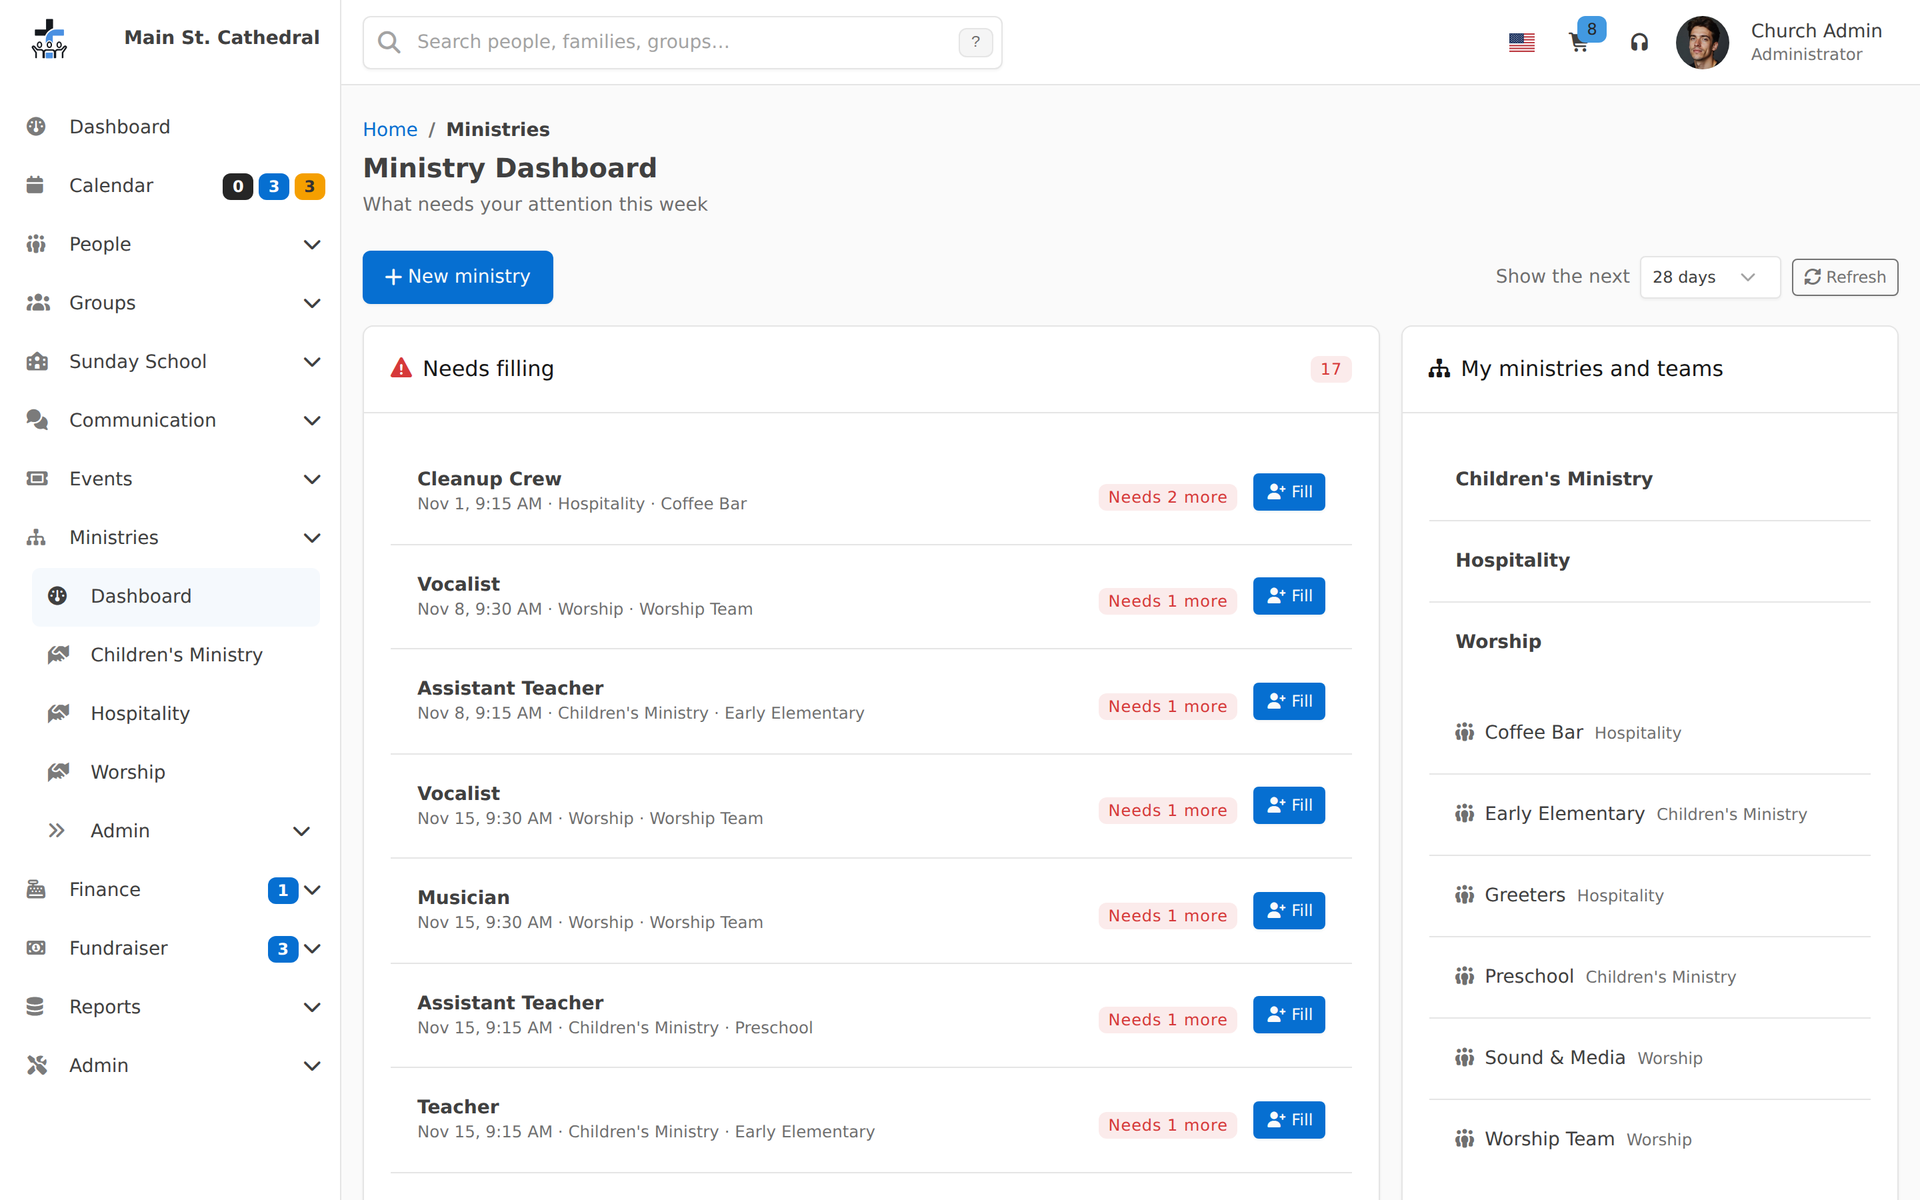
Task: Open Hospitality in sidebar submenu
Action: pyautogui.click(x=176, y=714)
